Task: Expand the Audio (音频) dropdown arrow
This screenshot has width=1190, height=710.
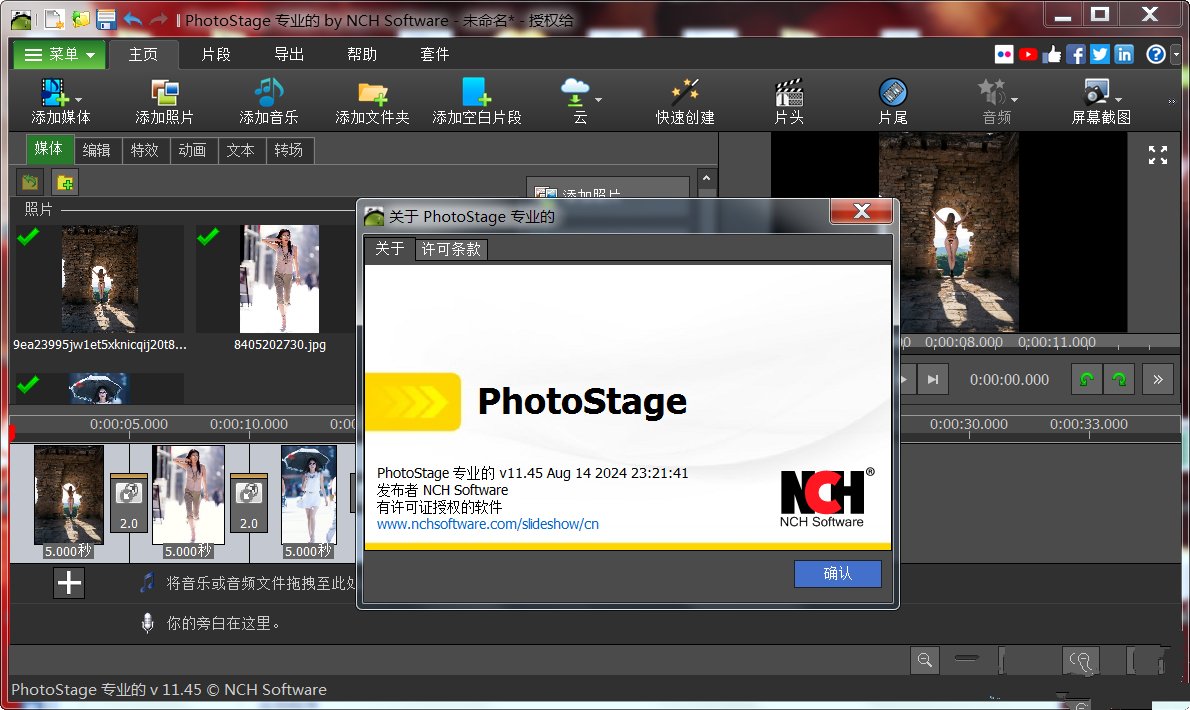Action: [1015, 99]
